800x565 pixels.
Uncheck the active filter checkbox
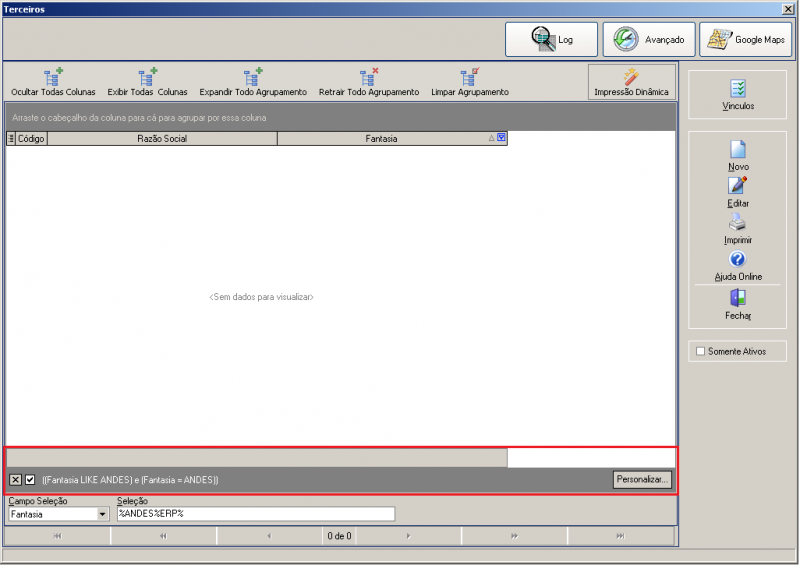(30, 480)
